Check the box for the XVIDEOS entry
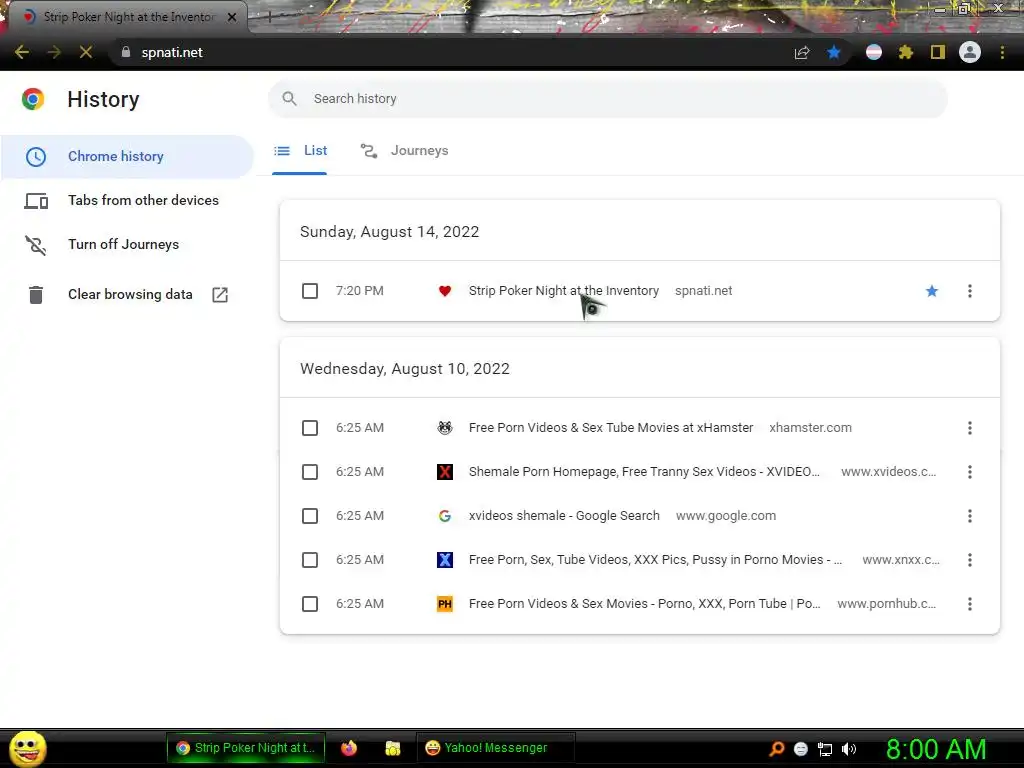 tap(310, 472)
